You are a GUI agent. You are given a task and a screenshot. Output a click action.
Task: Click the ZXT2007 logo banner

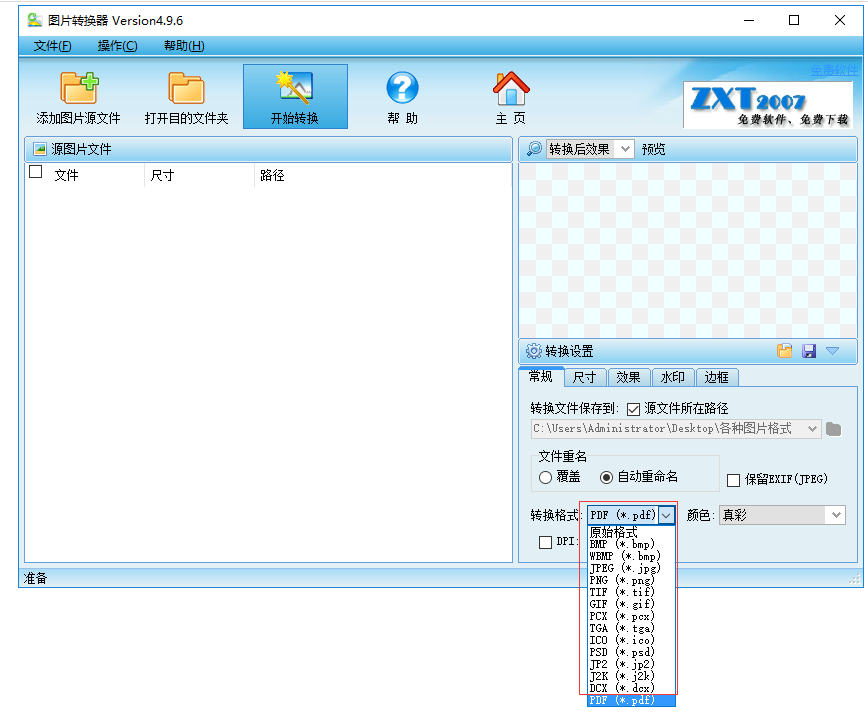pyautogui.click(x=768, y=105)
